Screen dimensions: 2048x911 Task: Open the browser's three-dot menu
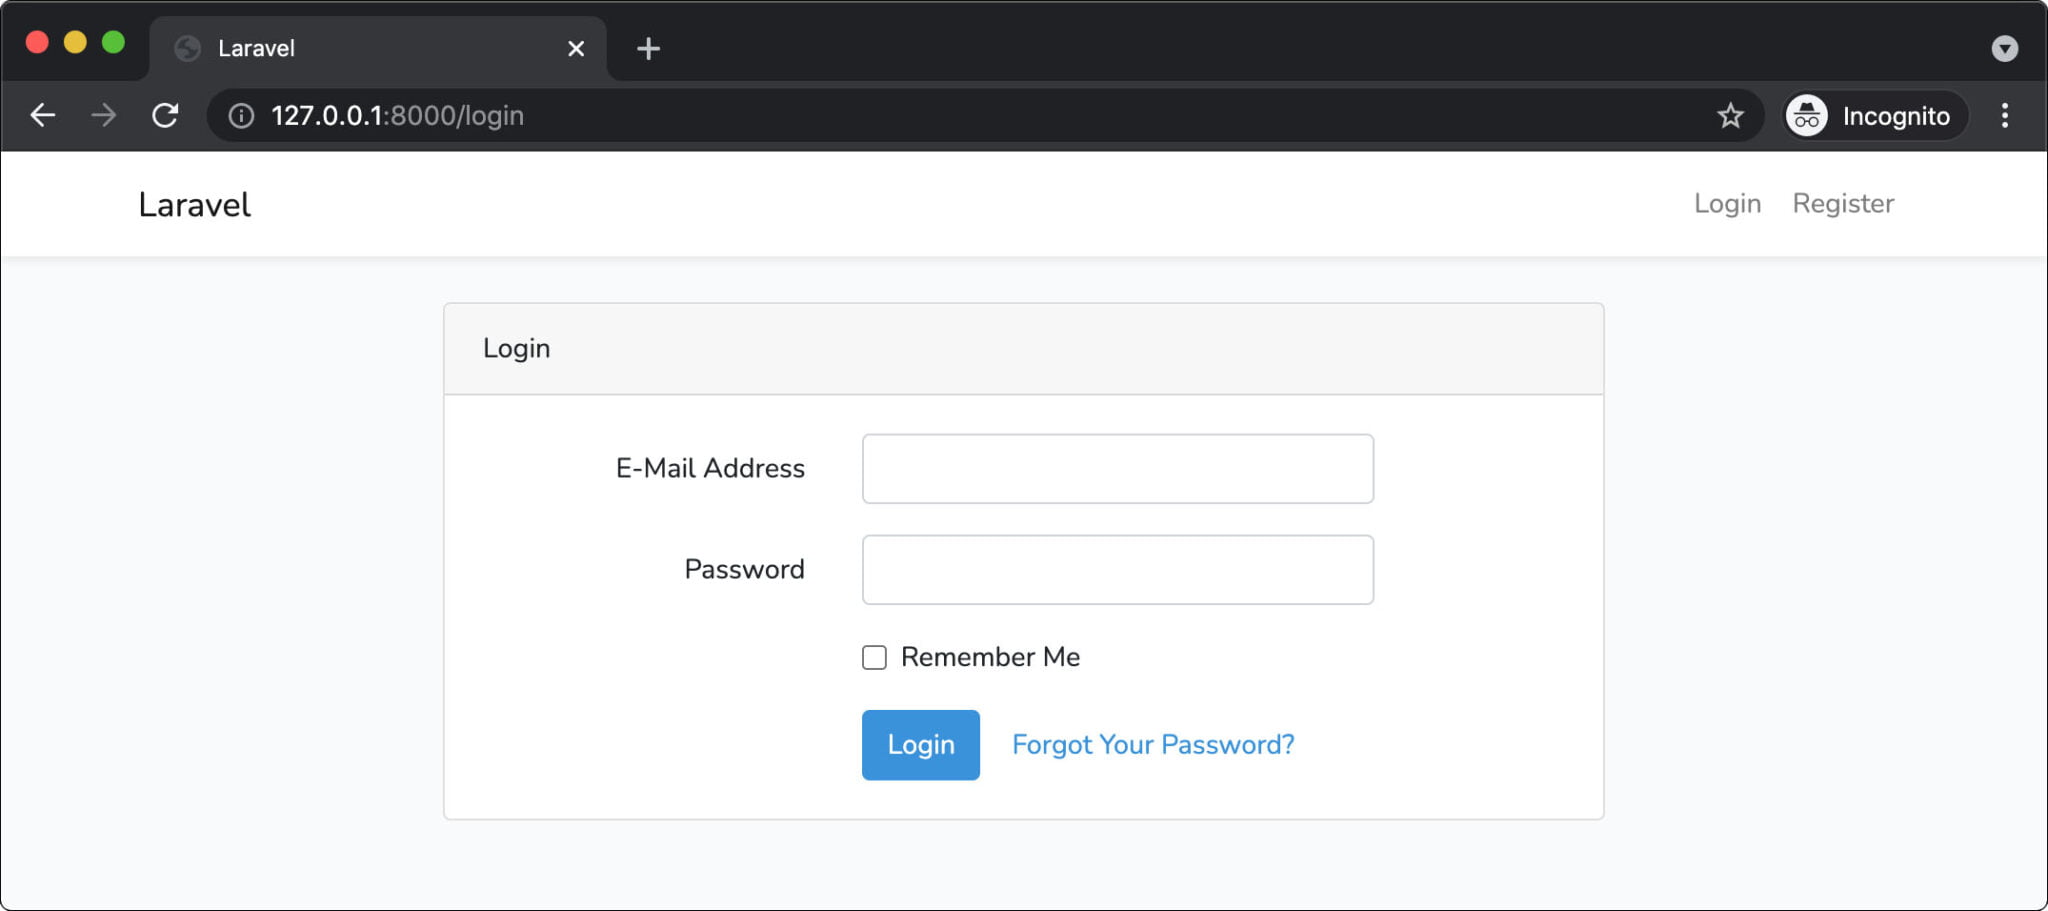(2005, 116)
